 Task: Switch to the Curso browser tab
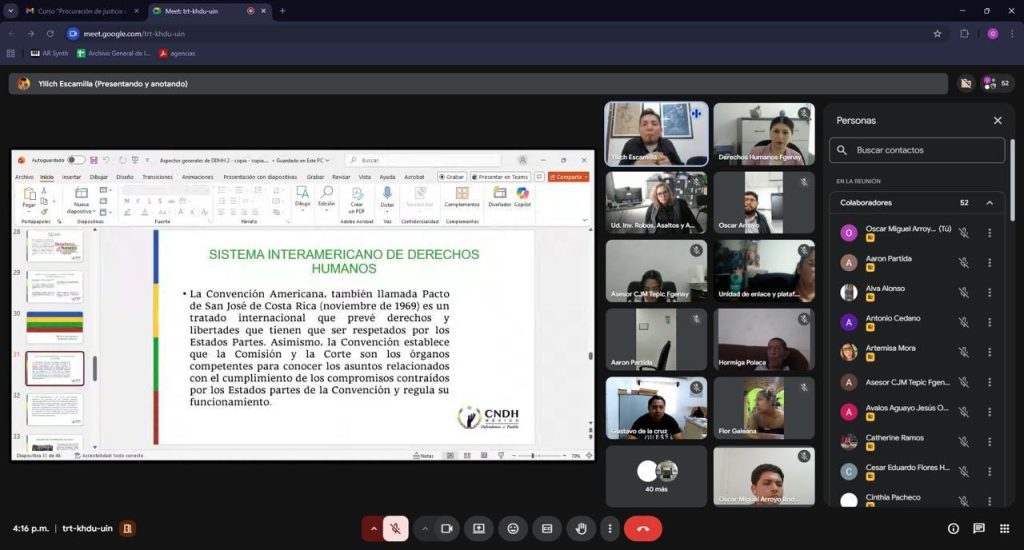[x=82, y=11]
